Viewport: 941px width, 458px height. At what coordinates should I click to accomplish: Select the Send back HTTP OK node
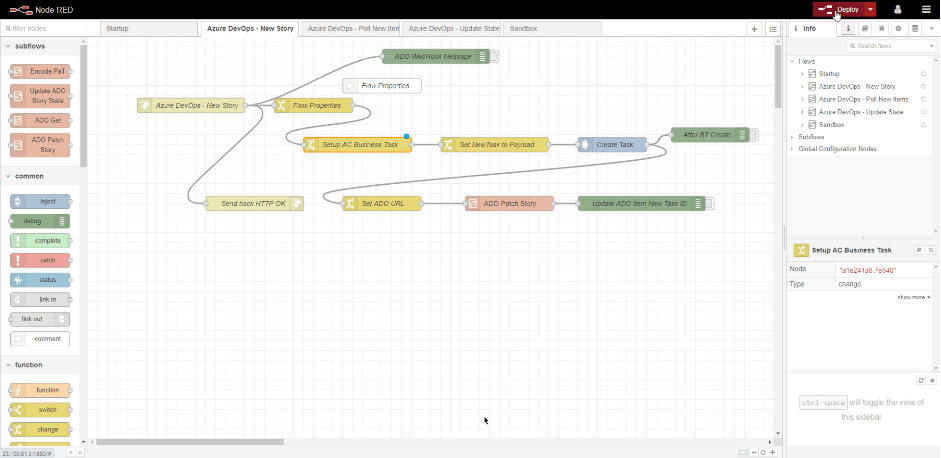(254, 203)
